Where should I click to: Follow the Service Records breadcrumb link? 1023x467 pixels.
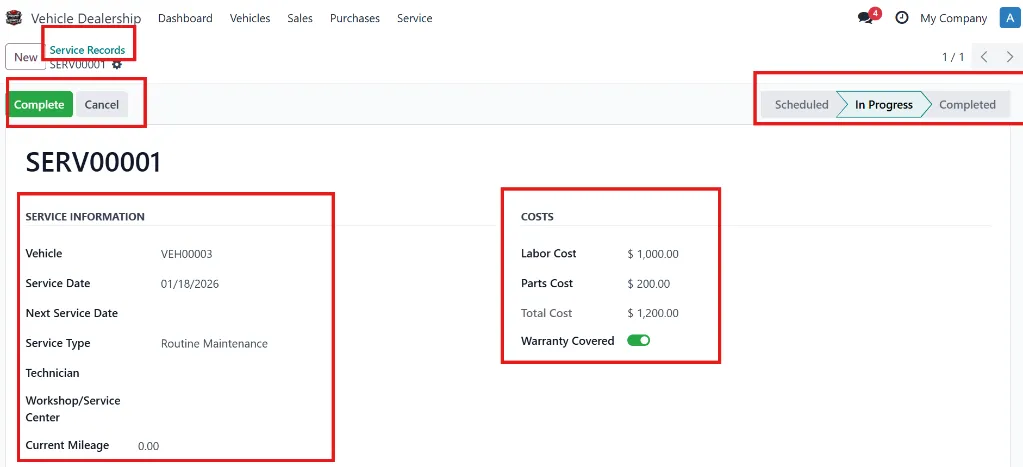[x=87, y=50]
